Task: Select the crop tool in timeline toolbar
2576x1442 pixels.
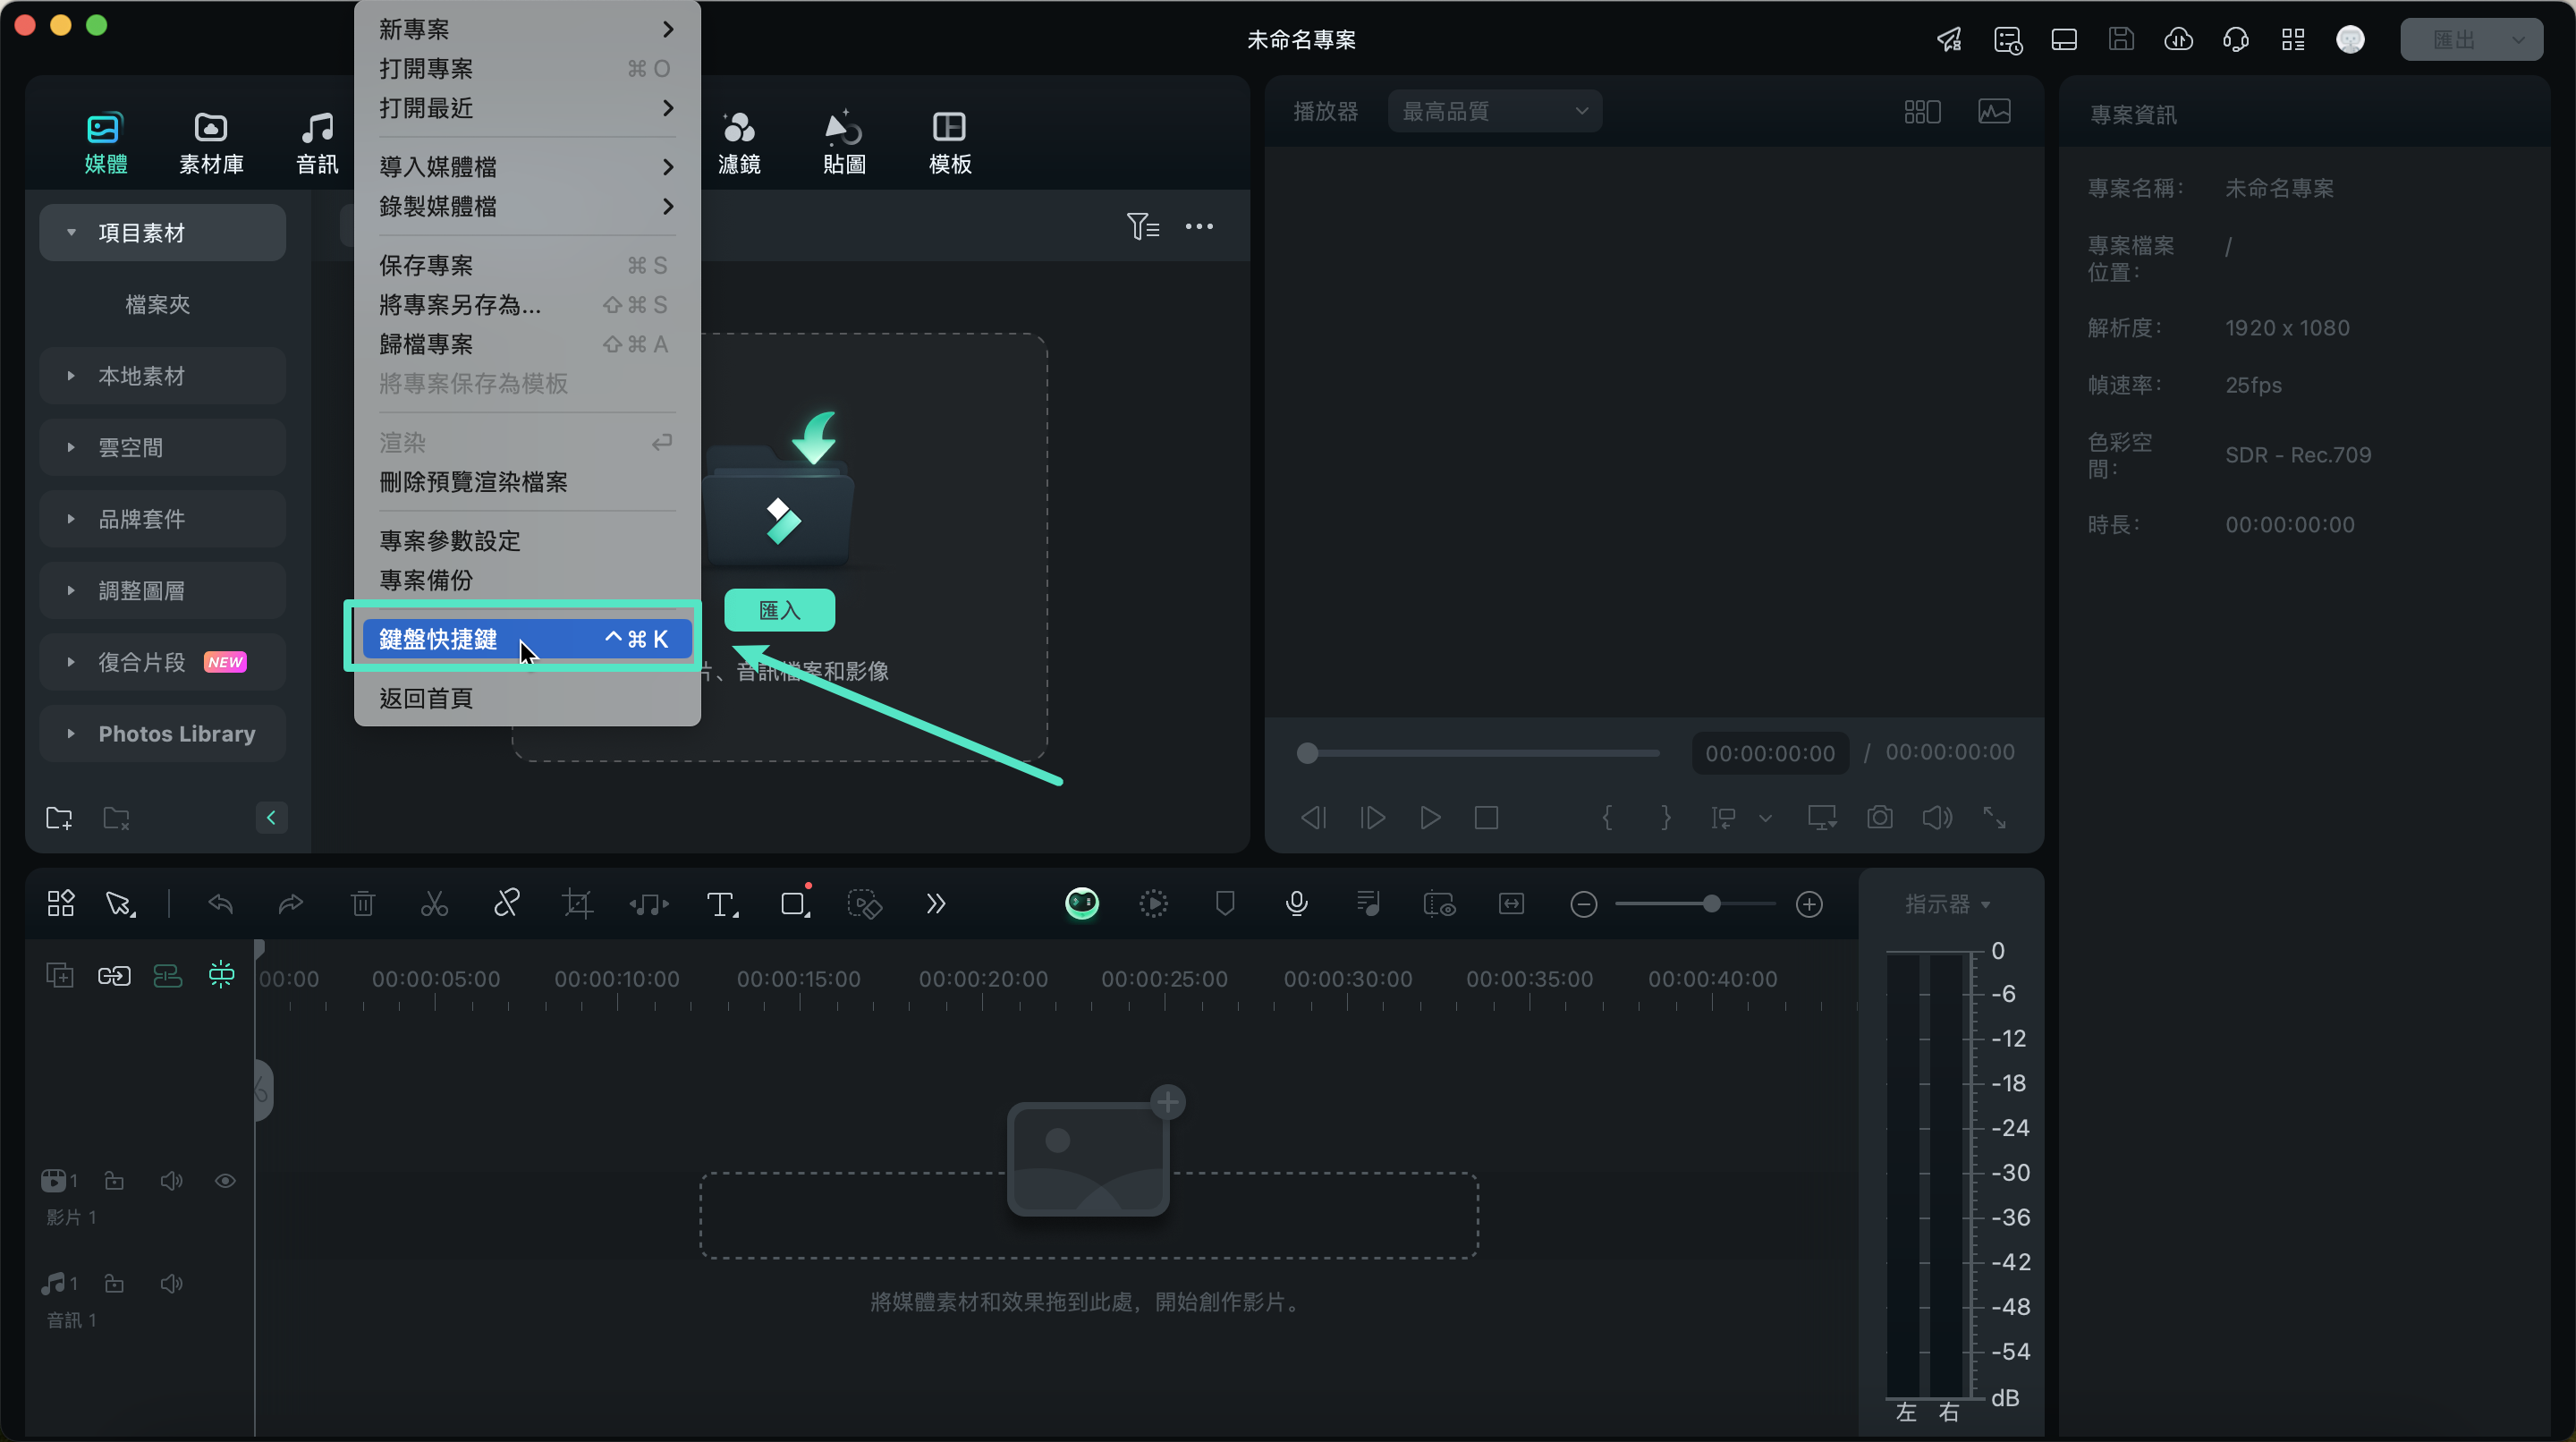Action: pyautogui.click(x=578, y=904)
